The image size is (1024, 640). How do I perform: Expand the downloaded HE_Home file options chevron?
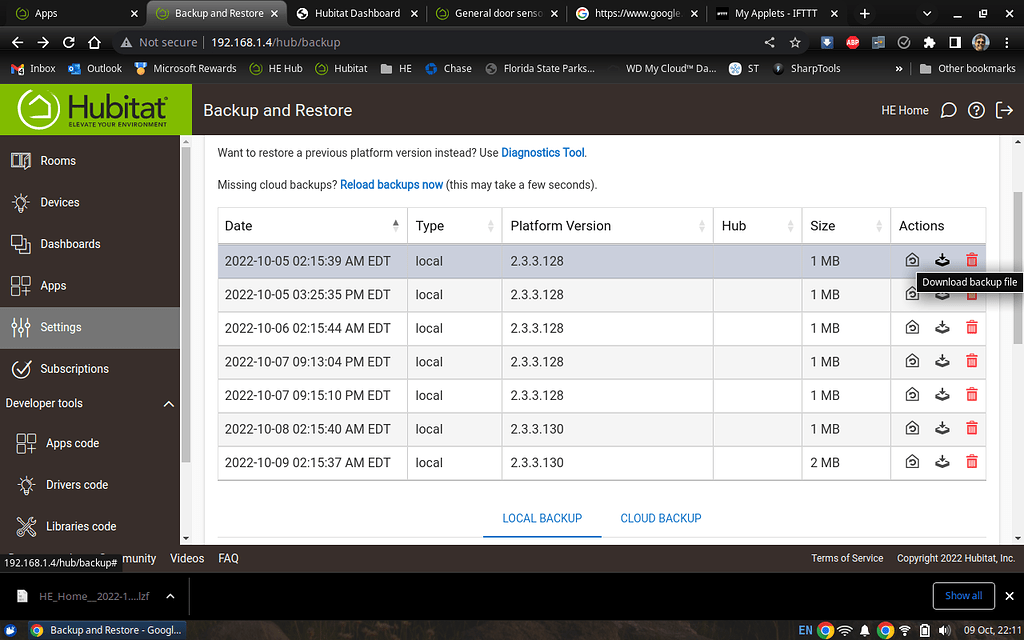tap(170, 596)
